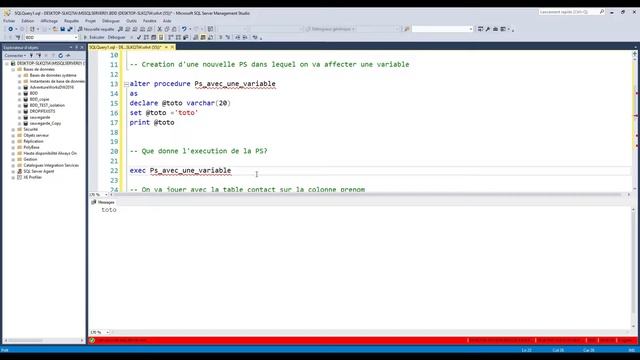Click the Save file icon
The height and width of the screenshot is (360, 640).
click(x=62, y=29)
